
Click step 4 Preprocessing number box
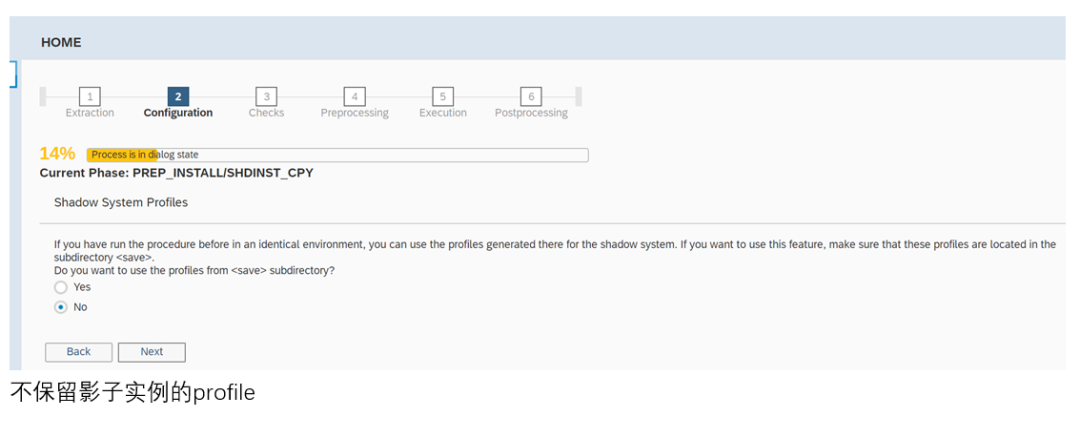(x=354, y=96)
